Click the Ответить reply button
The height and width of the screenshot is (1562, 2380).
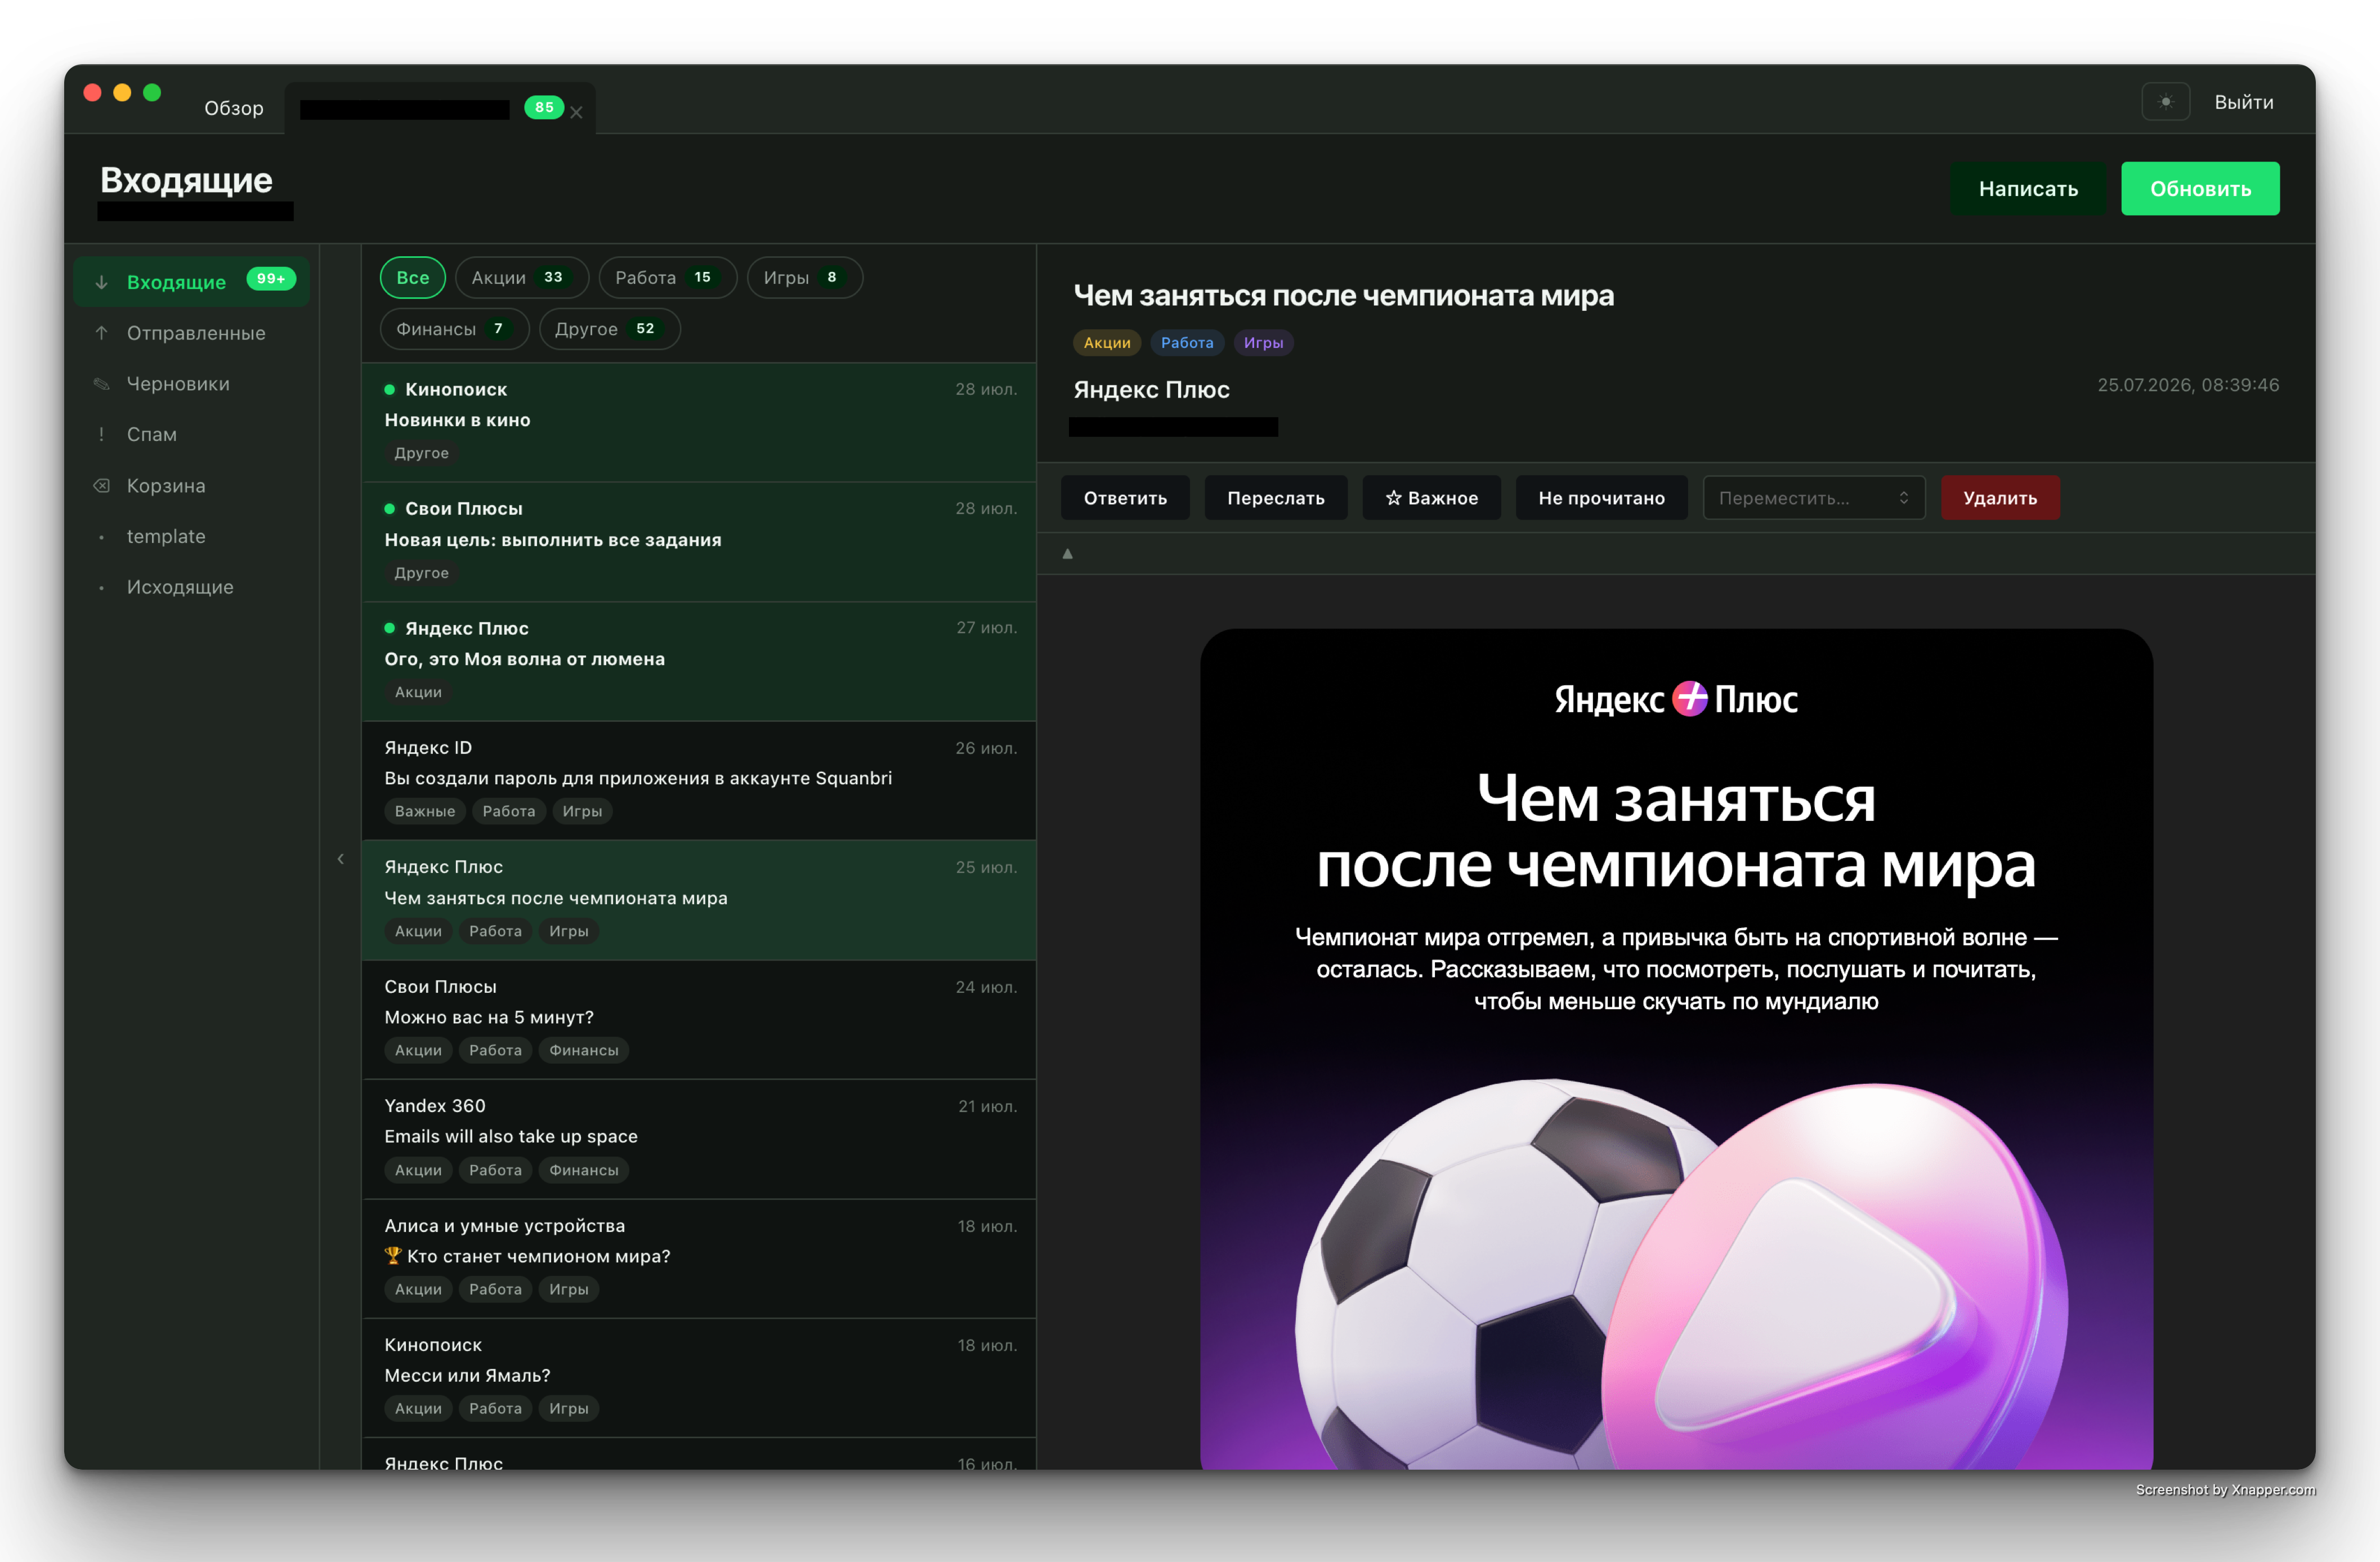click(x=1125, y=498)
